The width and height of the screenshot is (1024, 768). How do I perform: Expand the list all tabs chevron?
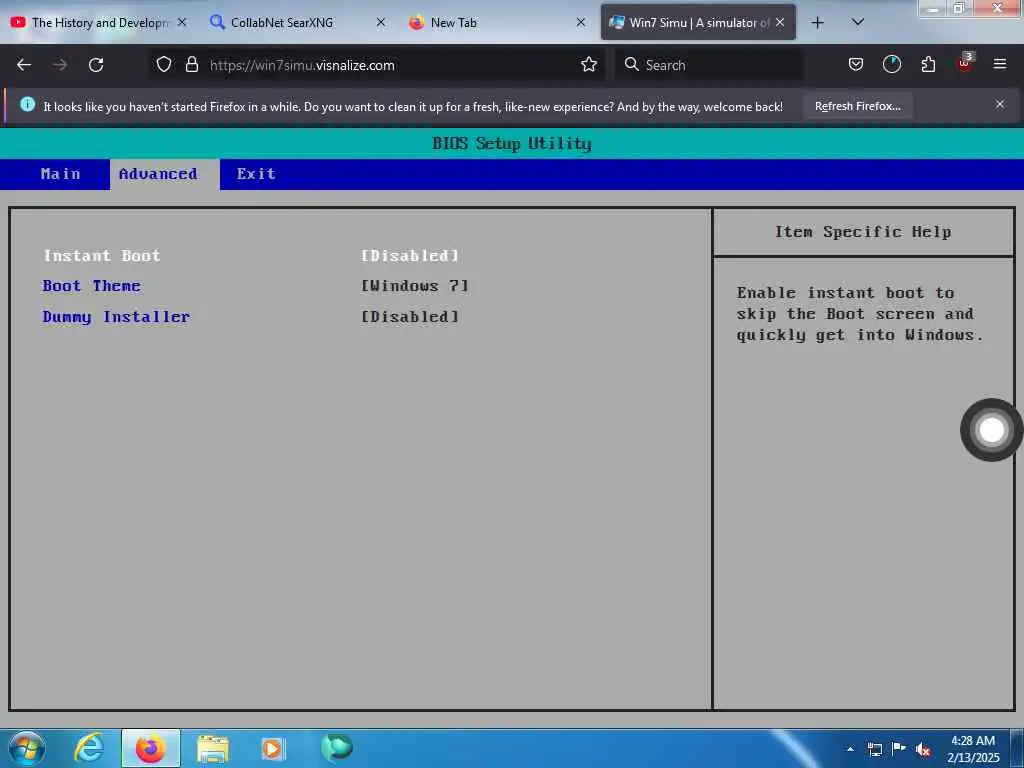[x=857, y=23]
